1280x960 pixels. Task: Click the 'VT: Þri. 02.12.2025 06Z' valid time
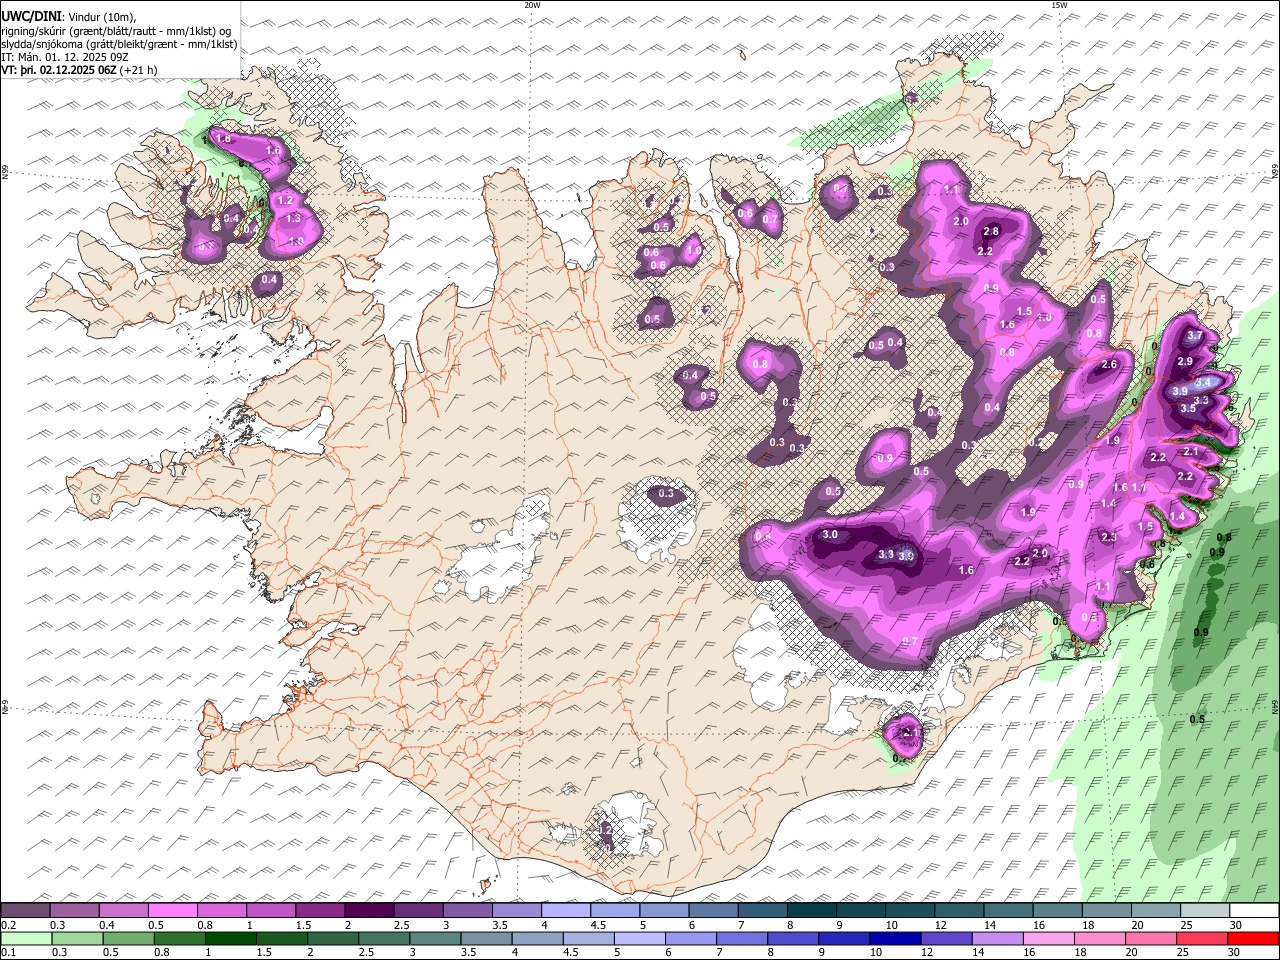coord(59,71)
